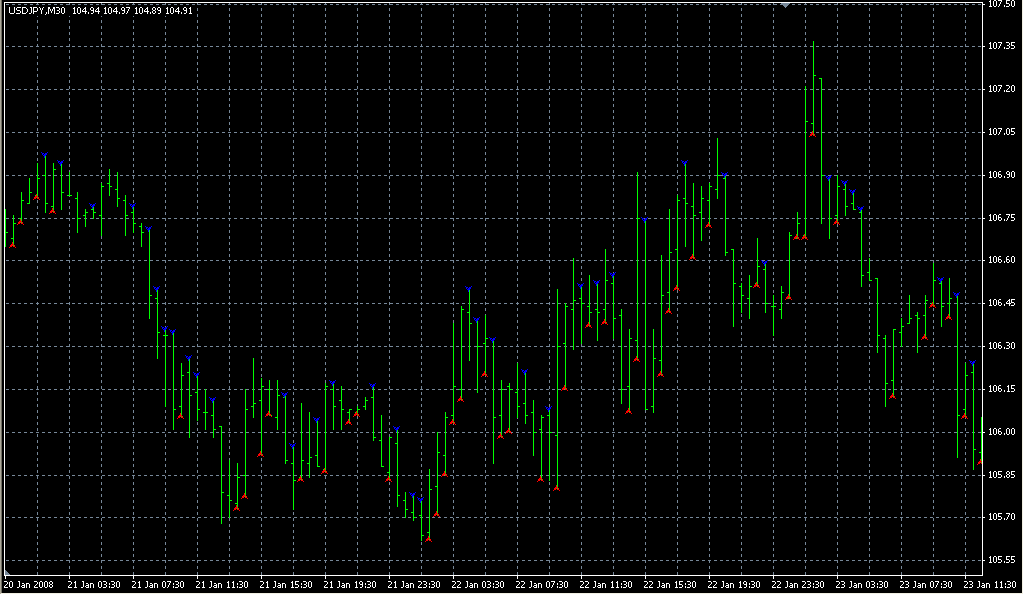Click the 107.05 price scale label
The image size is (1024, 594).
1001,132
